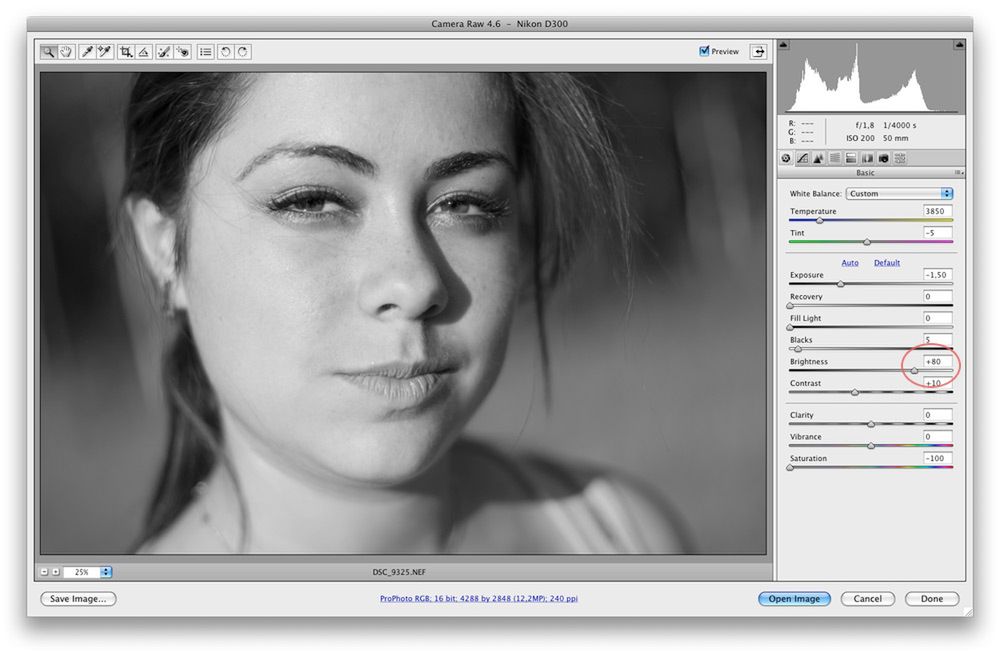Click the Fill Light slider handle
This screenshot has height=654, width=1000.
pyautogui.click(x=790, y=328)
